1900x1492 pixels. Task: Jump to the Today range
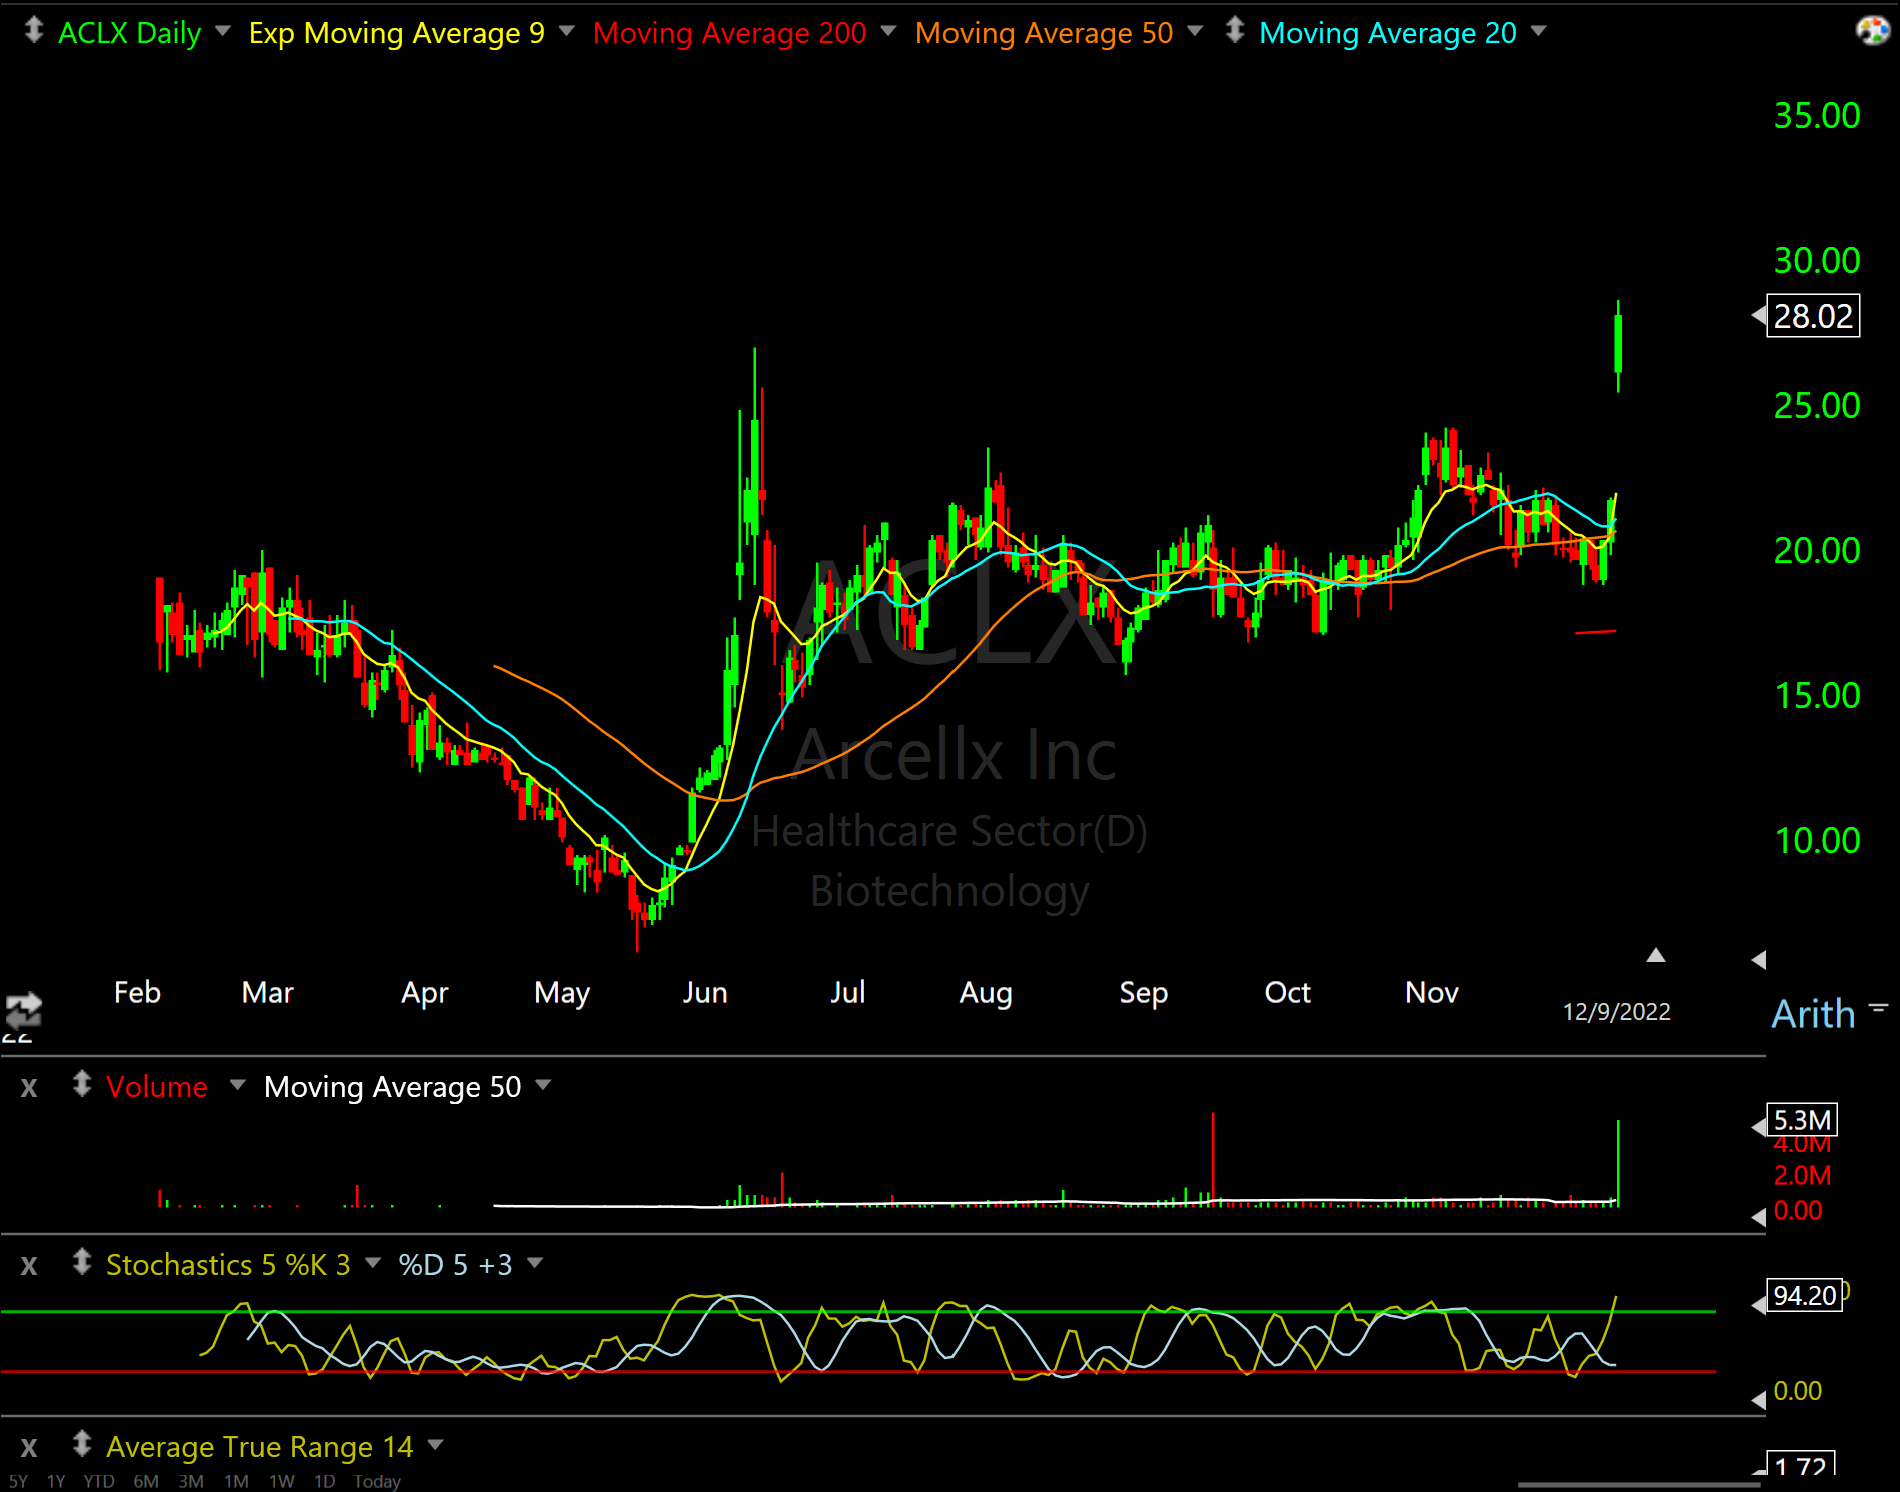377,1481
